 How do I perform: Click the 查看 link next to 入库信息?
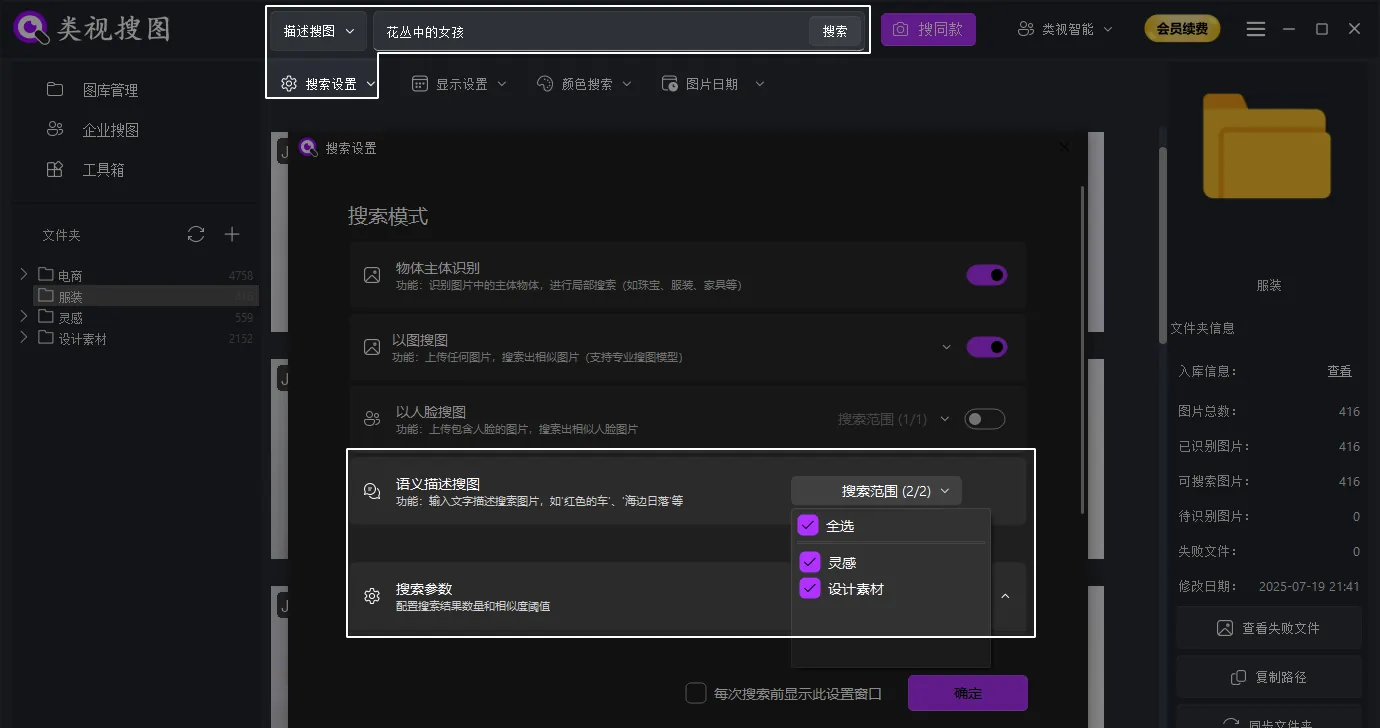[1339, 370]
